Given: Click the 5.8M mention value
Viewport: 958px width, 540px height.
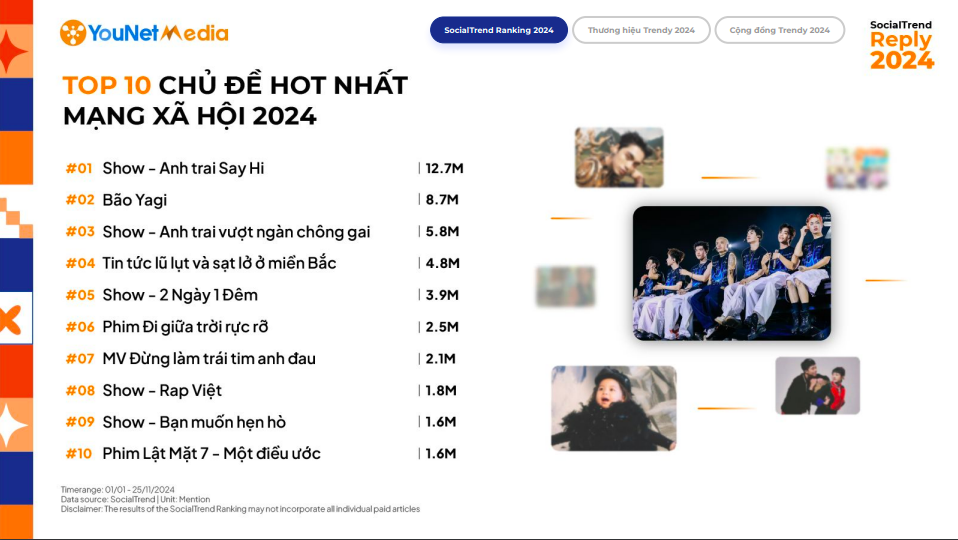Looking at the screenshot, I should click(x=442, y=232).
